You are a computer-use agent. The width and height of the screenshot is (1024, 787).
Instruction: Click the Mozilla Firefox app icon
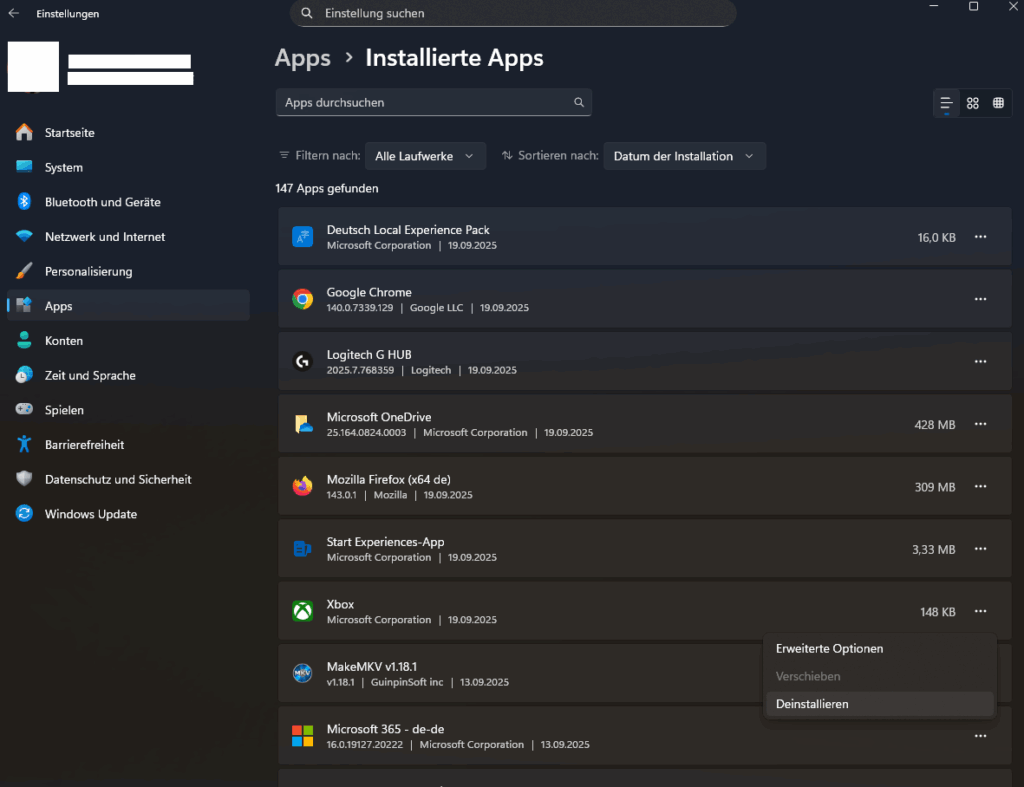pos(302,486)
